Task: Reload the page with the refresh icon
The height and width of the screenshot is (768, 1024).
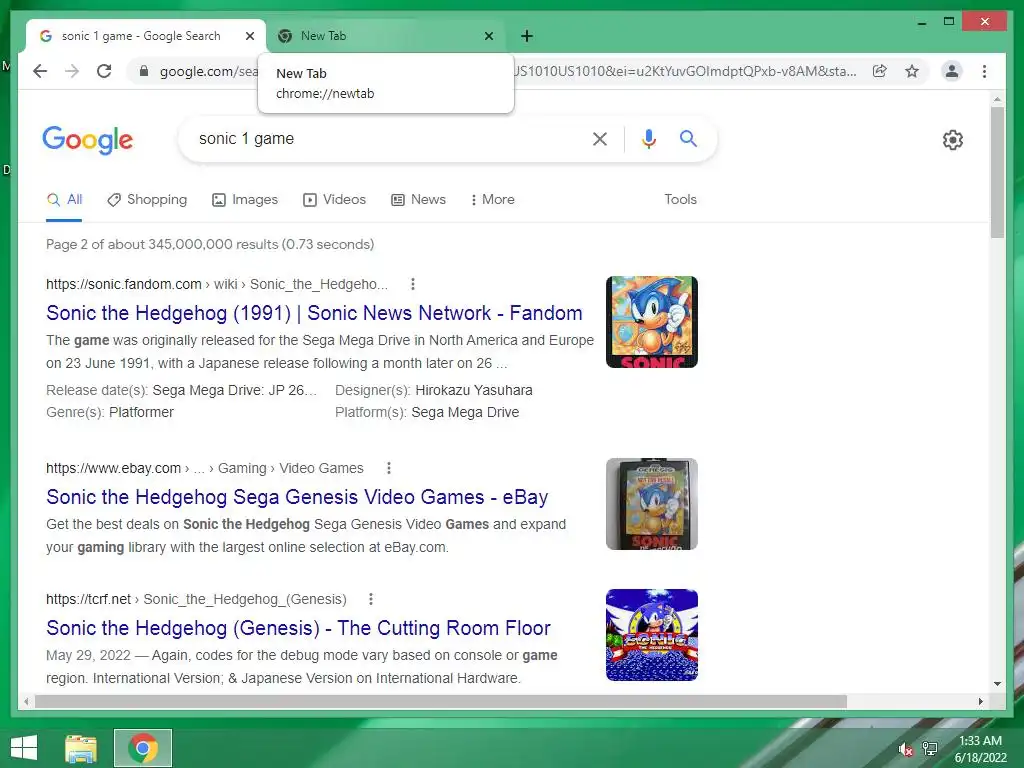Action: pos(104,71)
